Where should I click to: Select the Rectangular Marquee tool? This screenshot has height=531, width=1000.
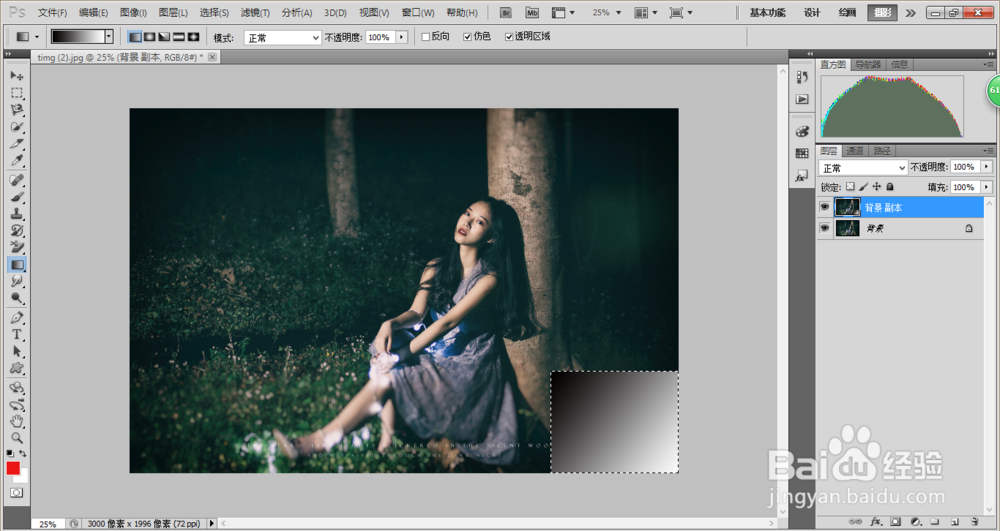(x=17, y=93)
